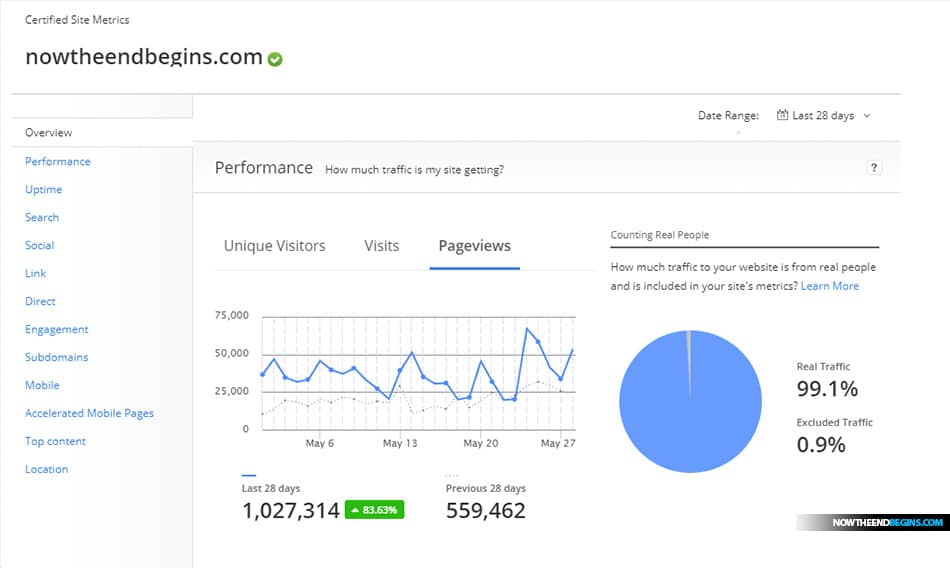Open the Link sidebar item
This screenshot has height=568, width=950.
pos(35,273)
